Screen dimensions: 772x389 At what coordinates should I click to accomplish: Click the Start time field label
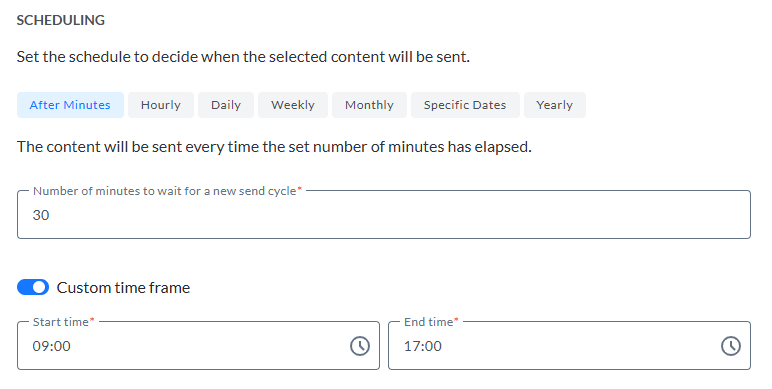click(x=64, y=322)
